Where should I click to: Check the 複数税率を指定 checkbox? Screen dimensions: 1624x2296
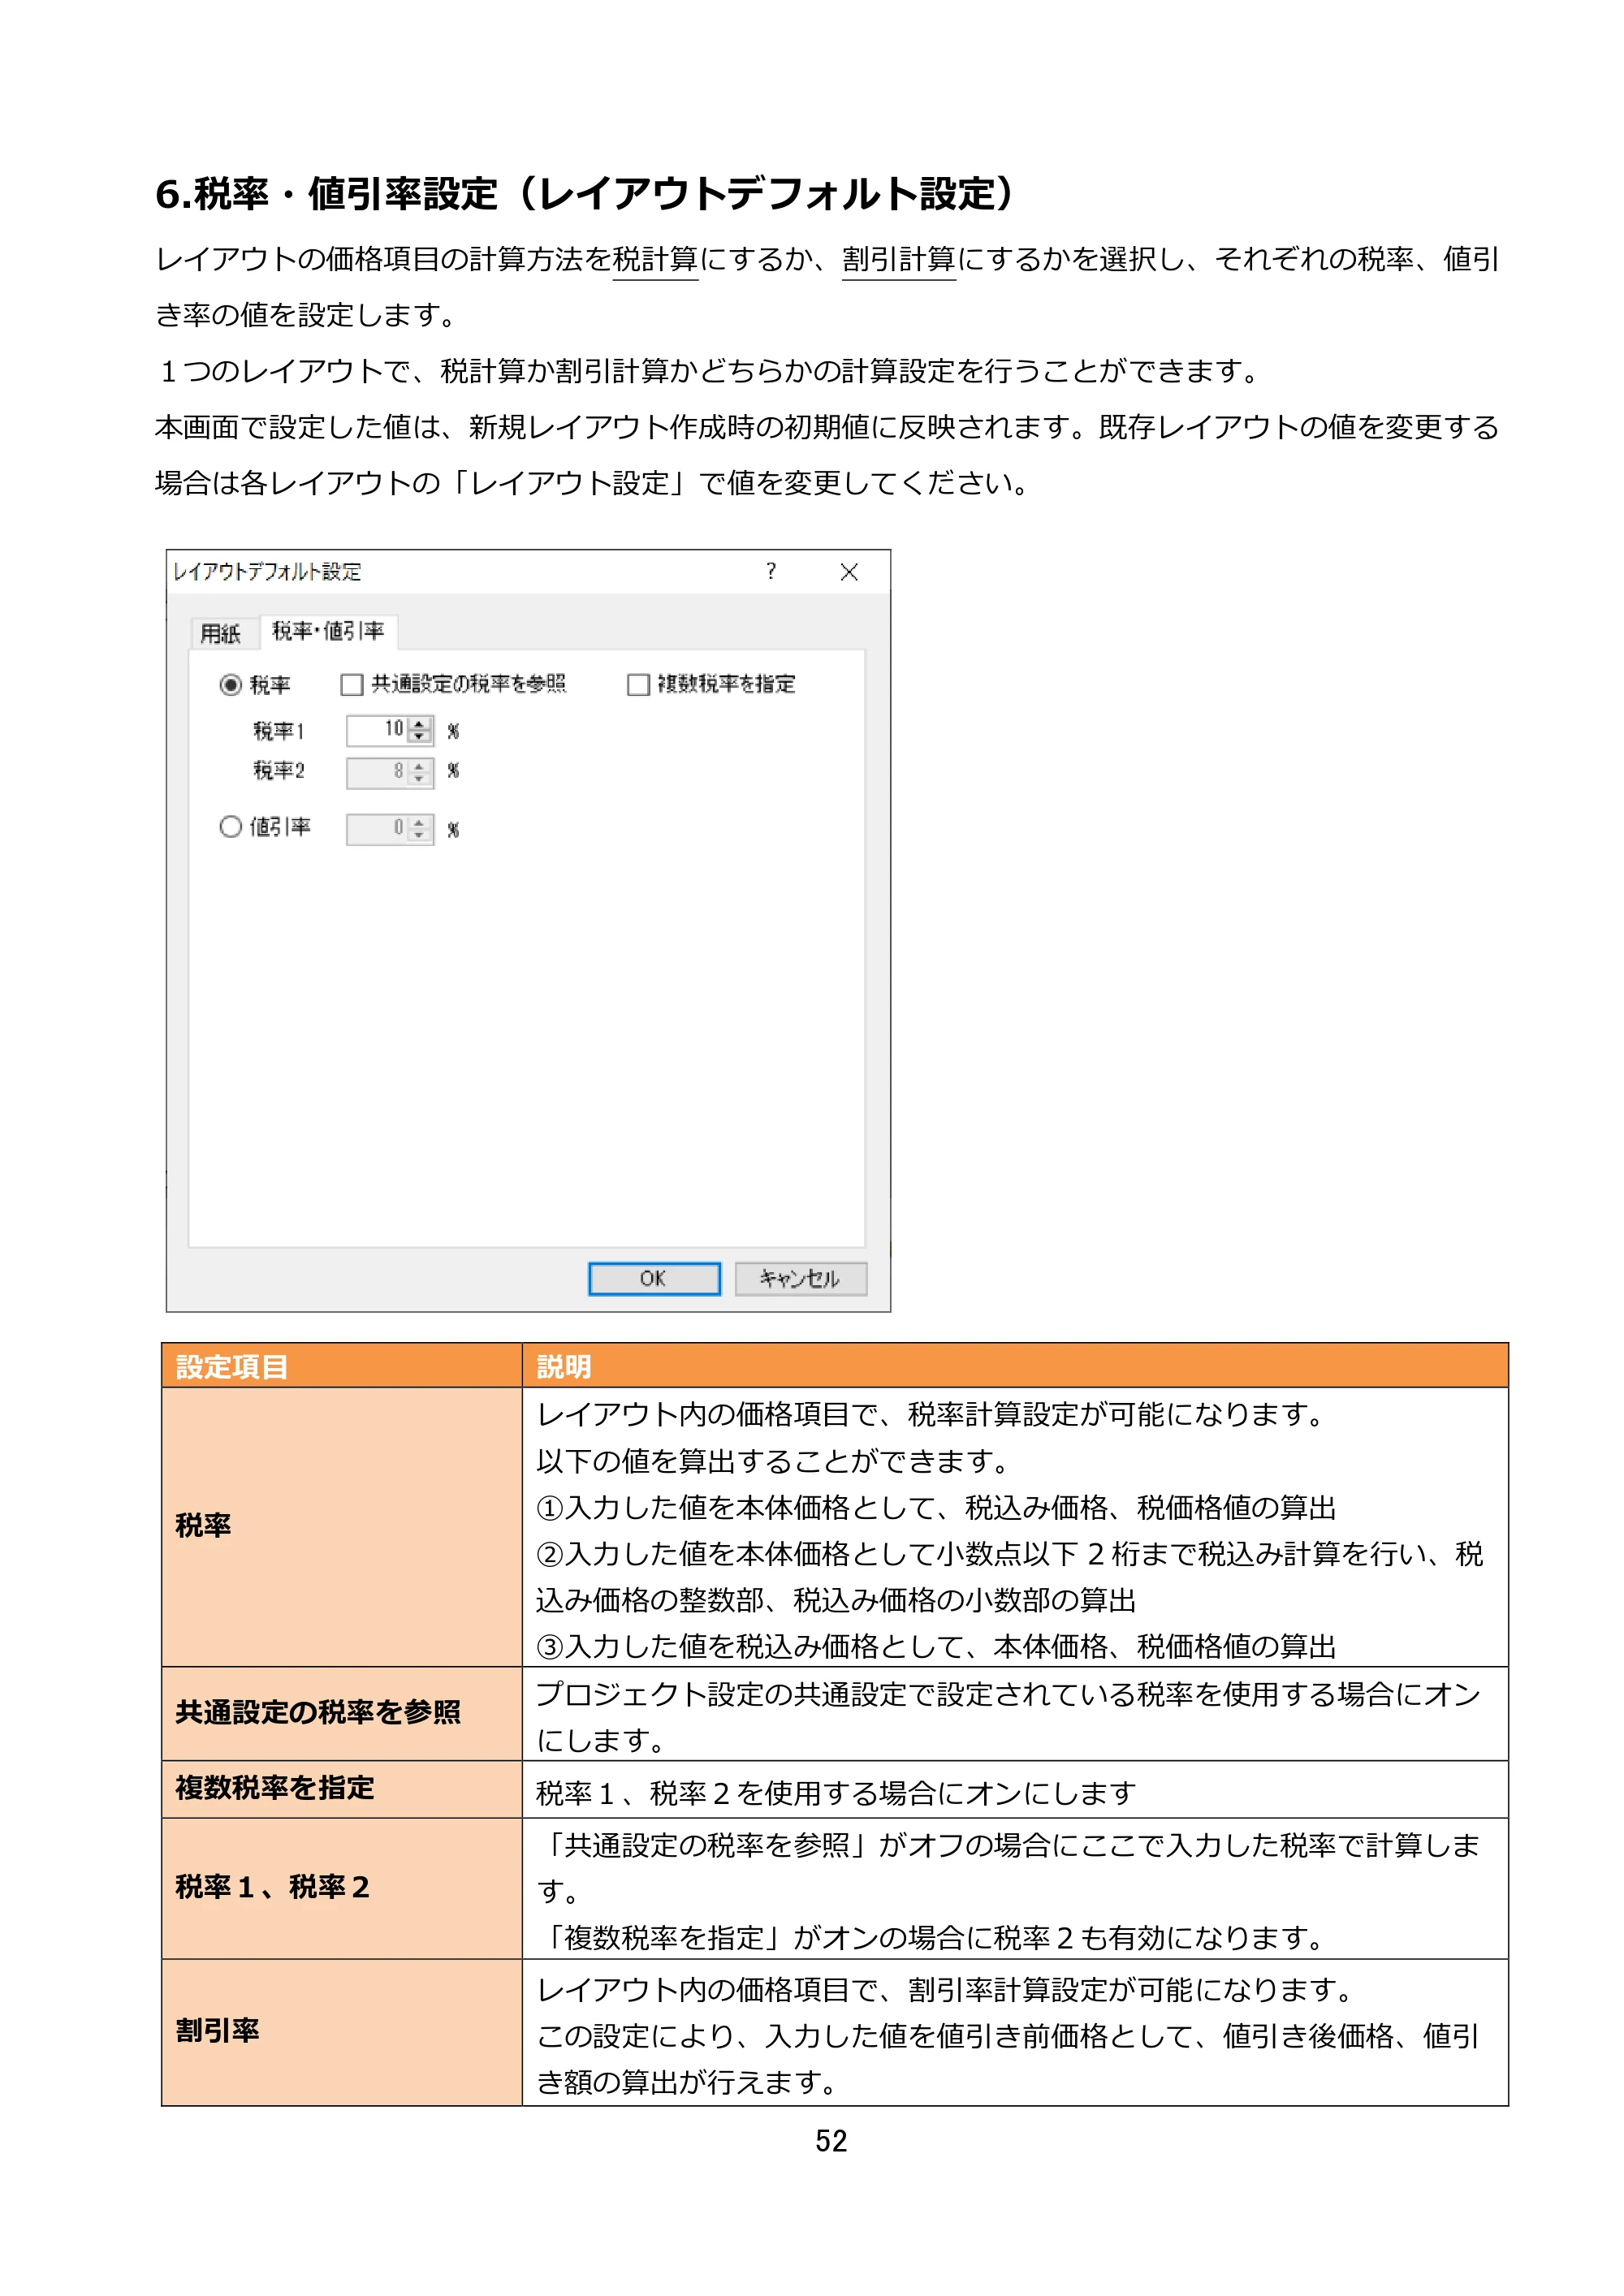(638, 685)
